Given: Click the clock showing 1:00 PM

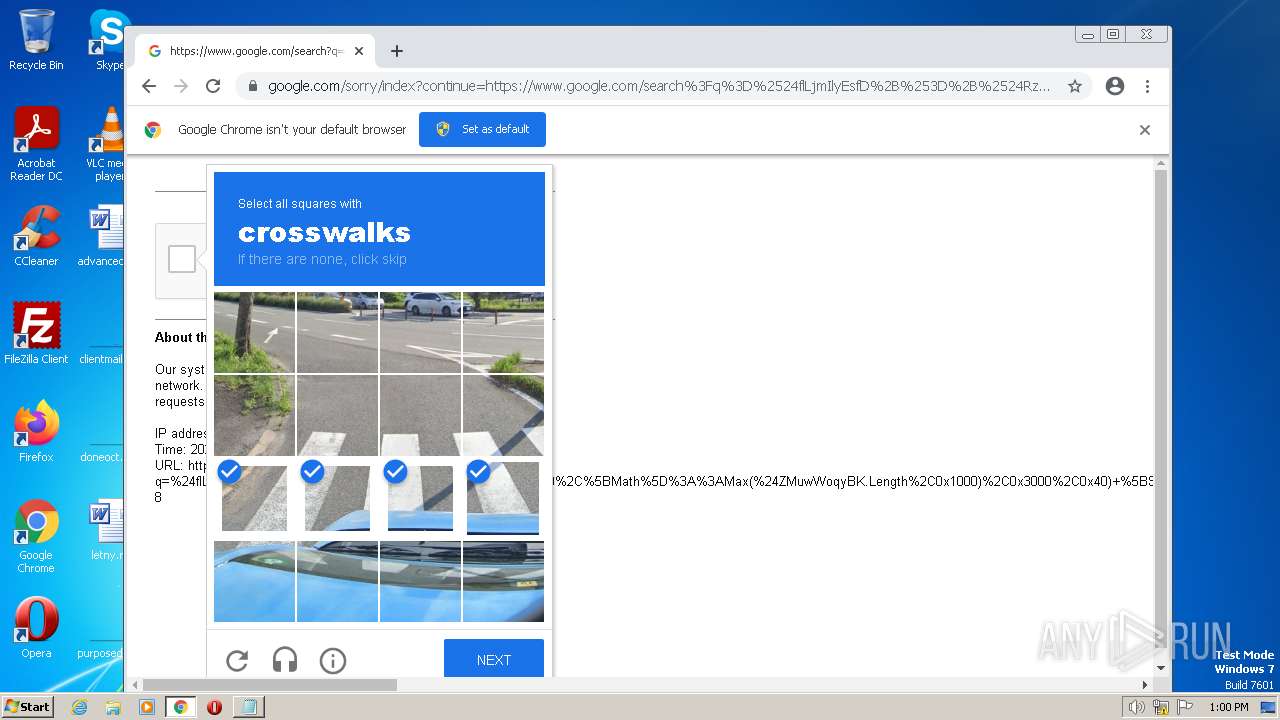Looking at the screenshot, I should pos(1229,707).
